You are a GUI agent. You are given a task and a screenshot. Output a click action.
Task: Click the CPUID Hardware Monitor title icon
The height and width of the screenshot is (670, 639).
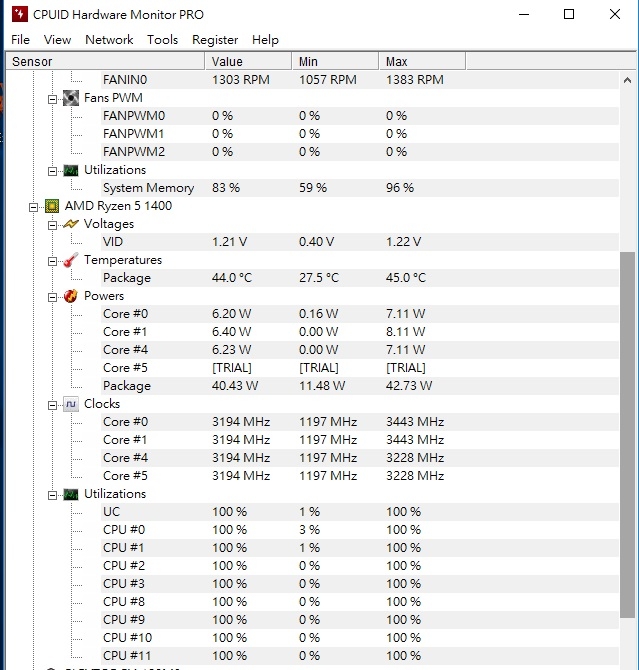click(20, 15)
